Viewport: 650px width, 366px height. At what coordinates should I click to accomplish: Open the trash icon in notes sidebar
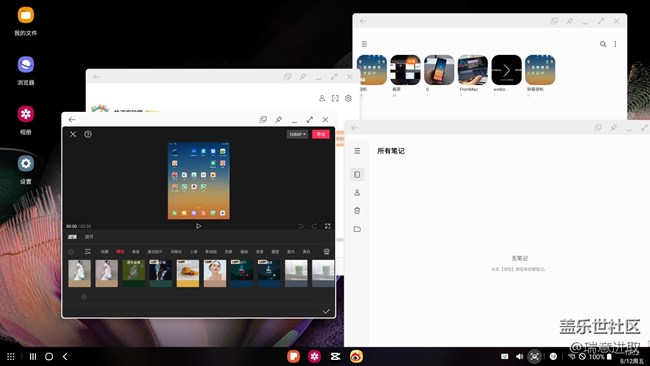(x=357, y=211)
